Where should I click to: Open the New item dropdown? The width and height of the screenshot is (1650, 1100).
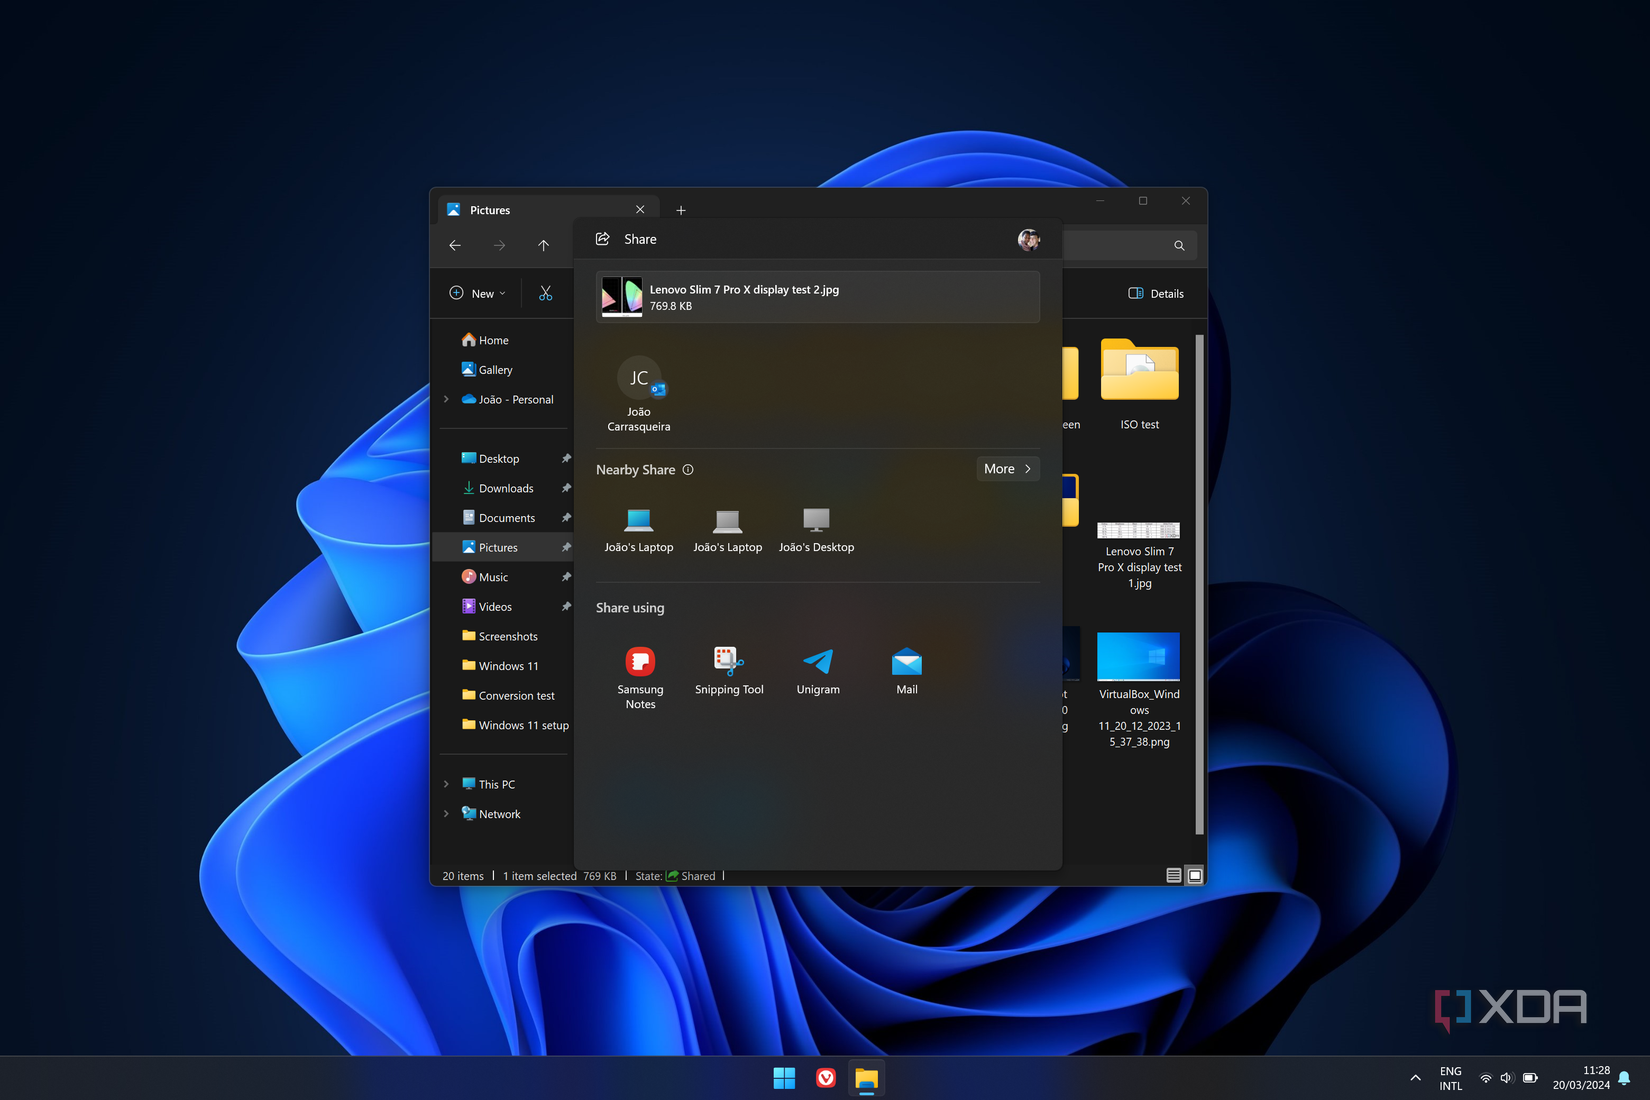pyautogui.click(x=477, y=293)
